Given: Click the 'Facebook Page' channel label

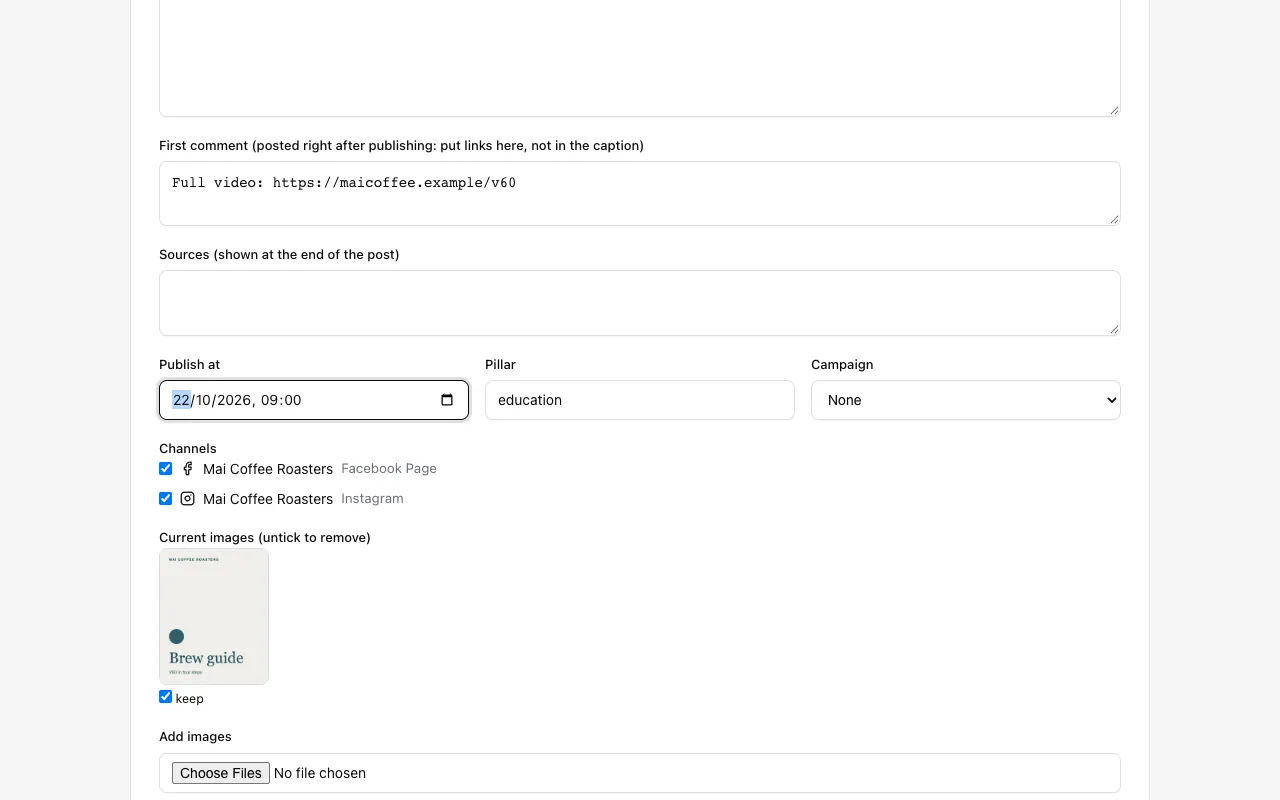Looking at the screenshot, I should 389,468.
